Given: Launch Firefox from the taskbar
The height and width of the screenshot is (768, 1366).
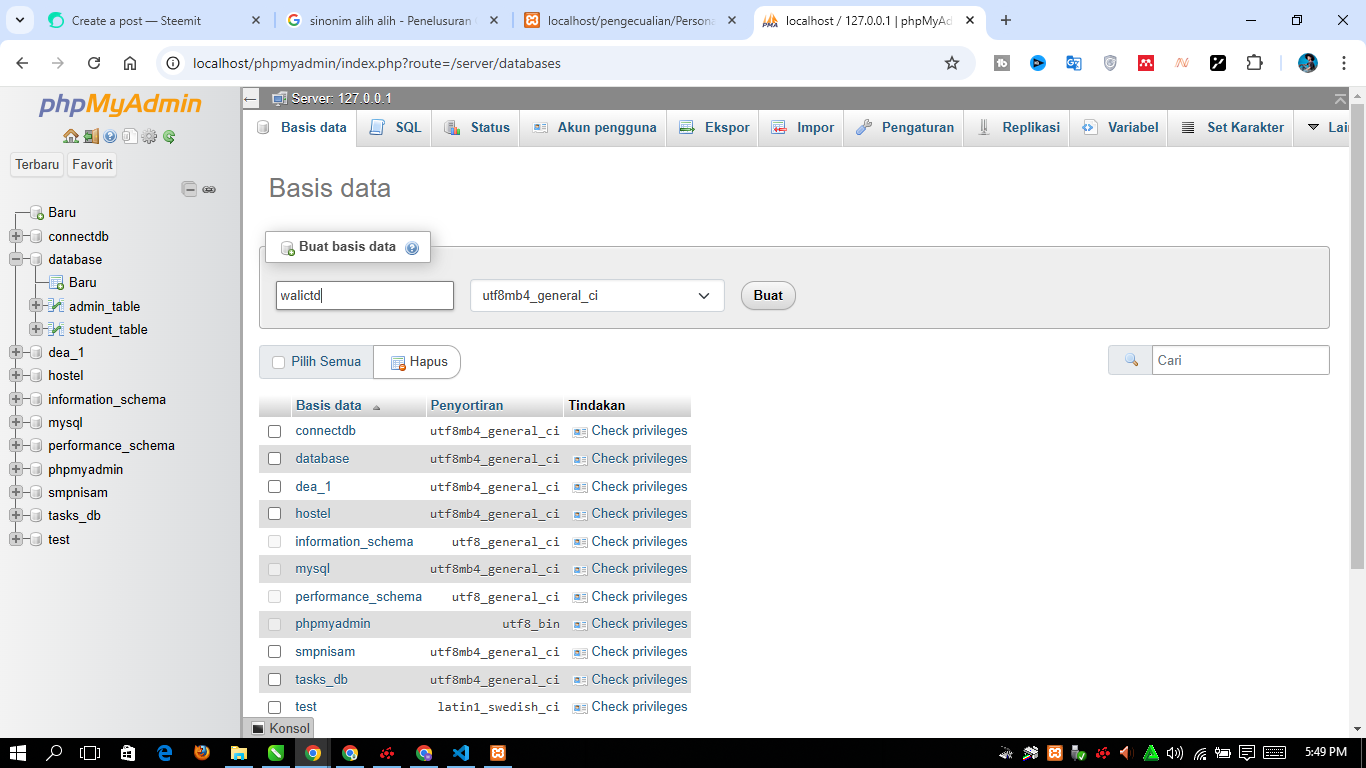Looking at the screenshot, I should click(202, 753).
